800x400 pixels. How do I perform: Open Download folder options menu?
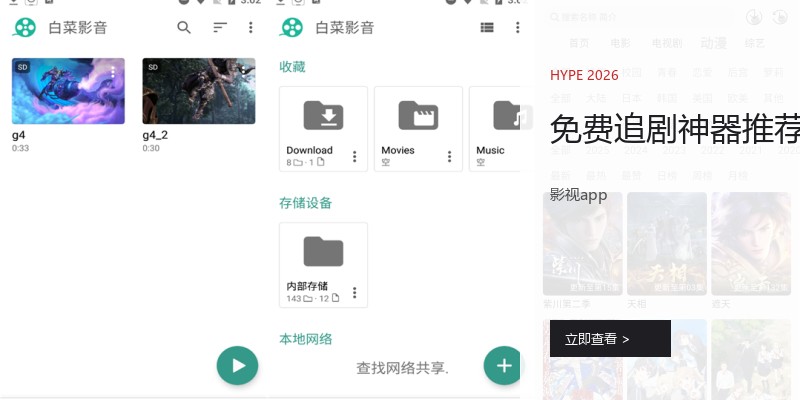pyautogui.click(x=355, y=157)
